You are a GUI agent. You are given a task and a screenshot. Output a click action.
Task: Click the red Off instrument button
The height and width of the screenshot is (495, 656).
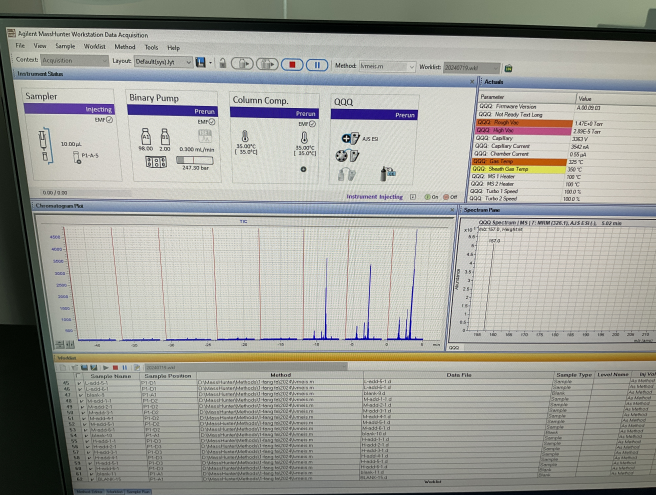pos(450,197)
